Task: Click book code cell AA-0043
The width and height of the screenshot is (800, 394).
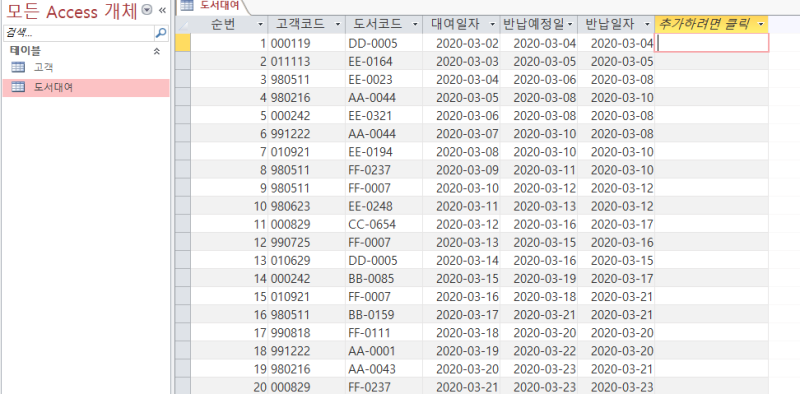Action: click(x=384, y=370)
